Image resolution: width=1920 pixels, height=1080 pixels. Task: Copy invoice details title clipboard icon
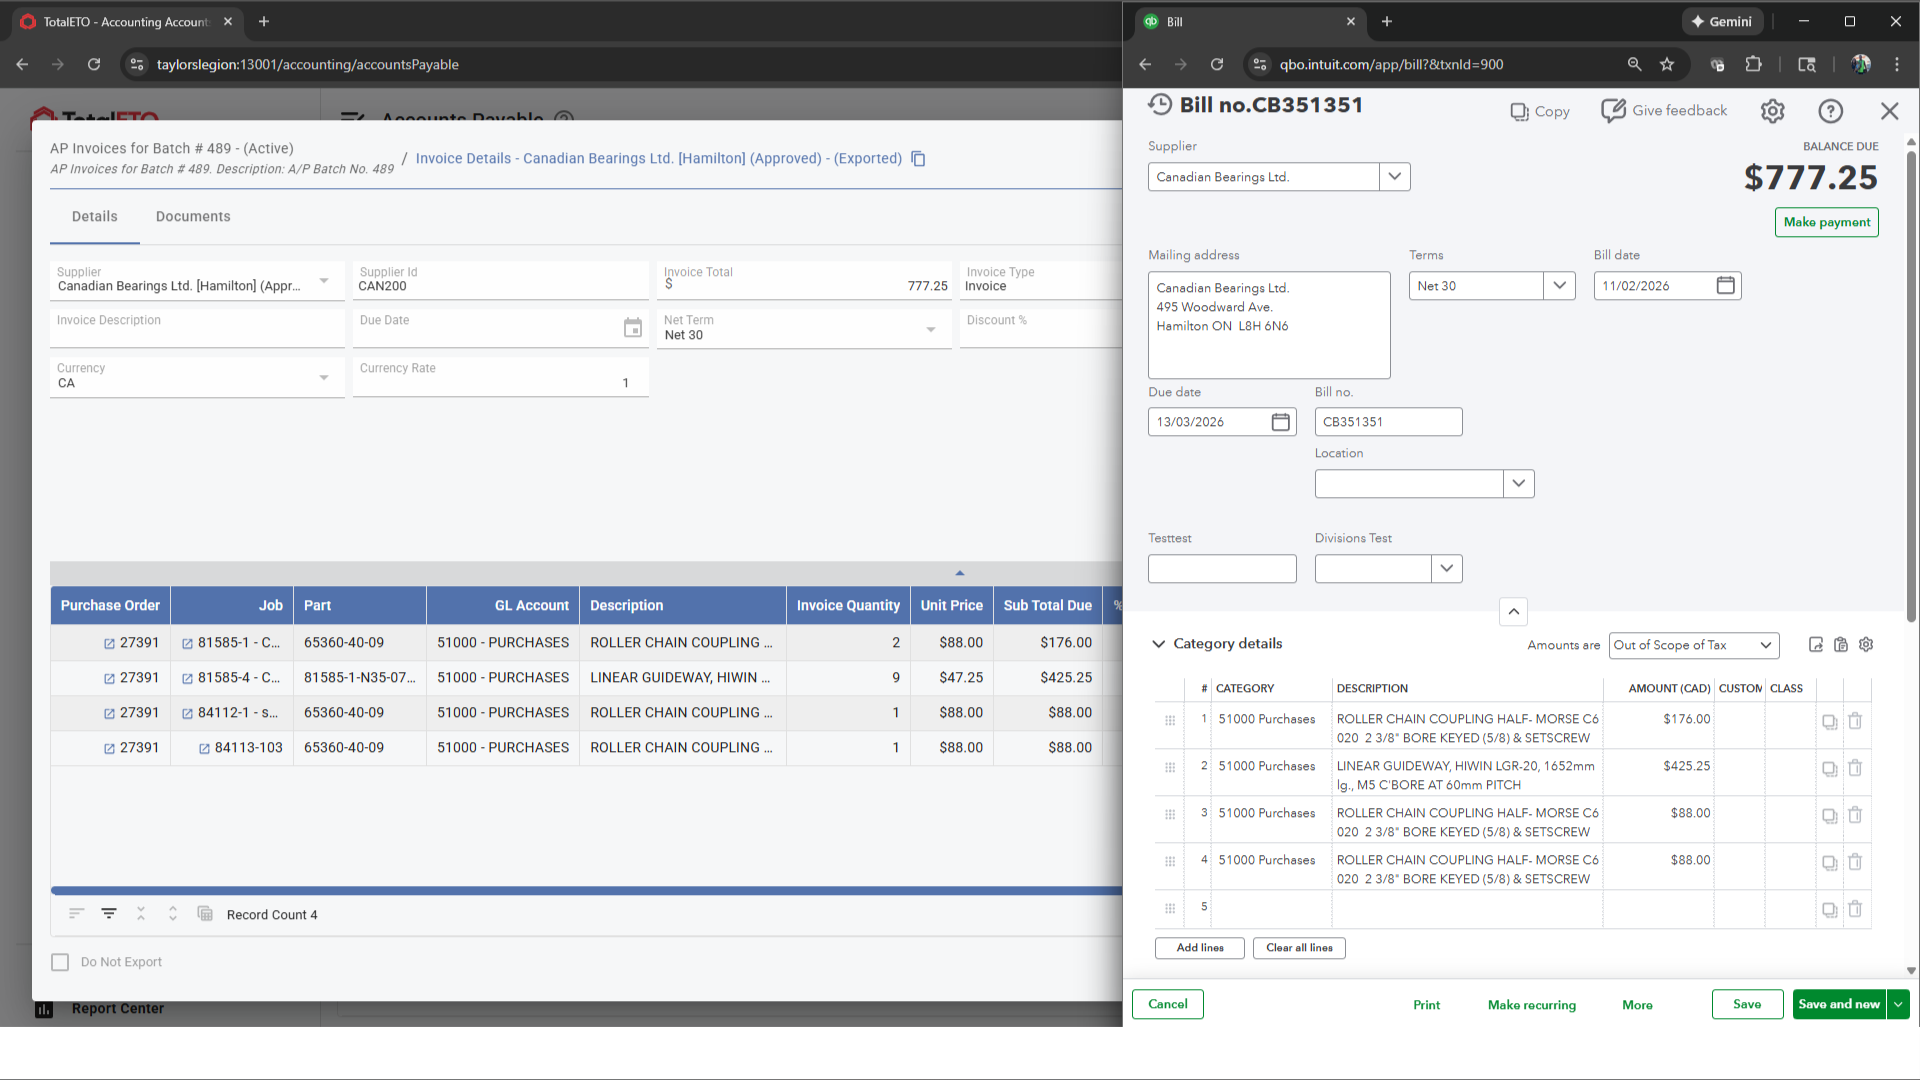(918, 159)
